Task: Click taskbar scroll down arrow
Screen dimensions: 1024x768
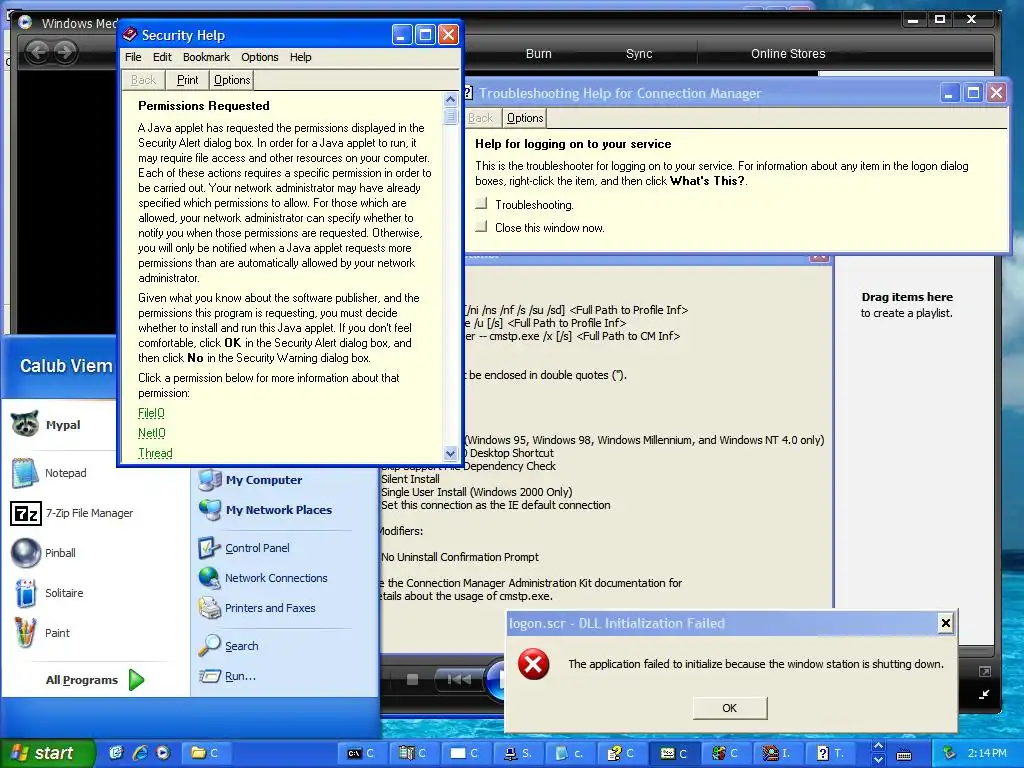Action: pyautogui.click(x=878, y=760)
